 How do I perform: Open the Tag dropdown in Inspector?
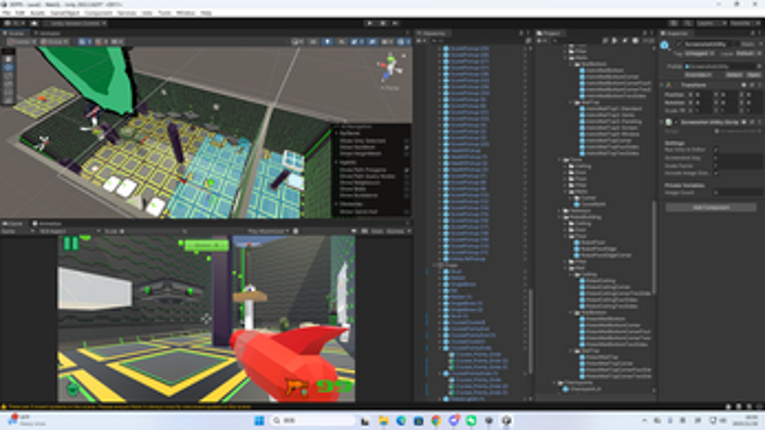[x=702, y=53]
